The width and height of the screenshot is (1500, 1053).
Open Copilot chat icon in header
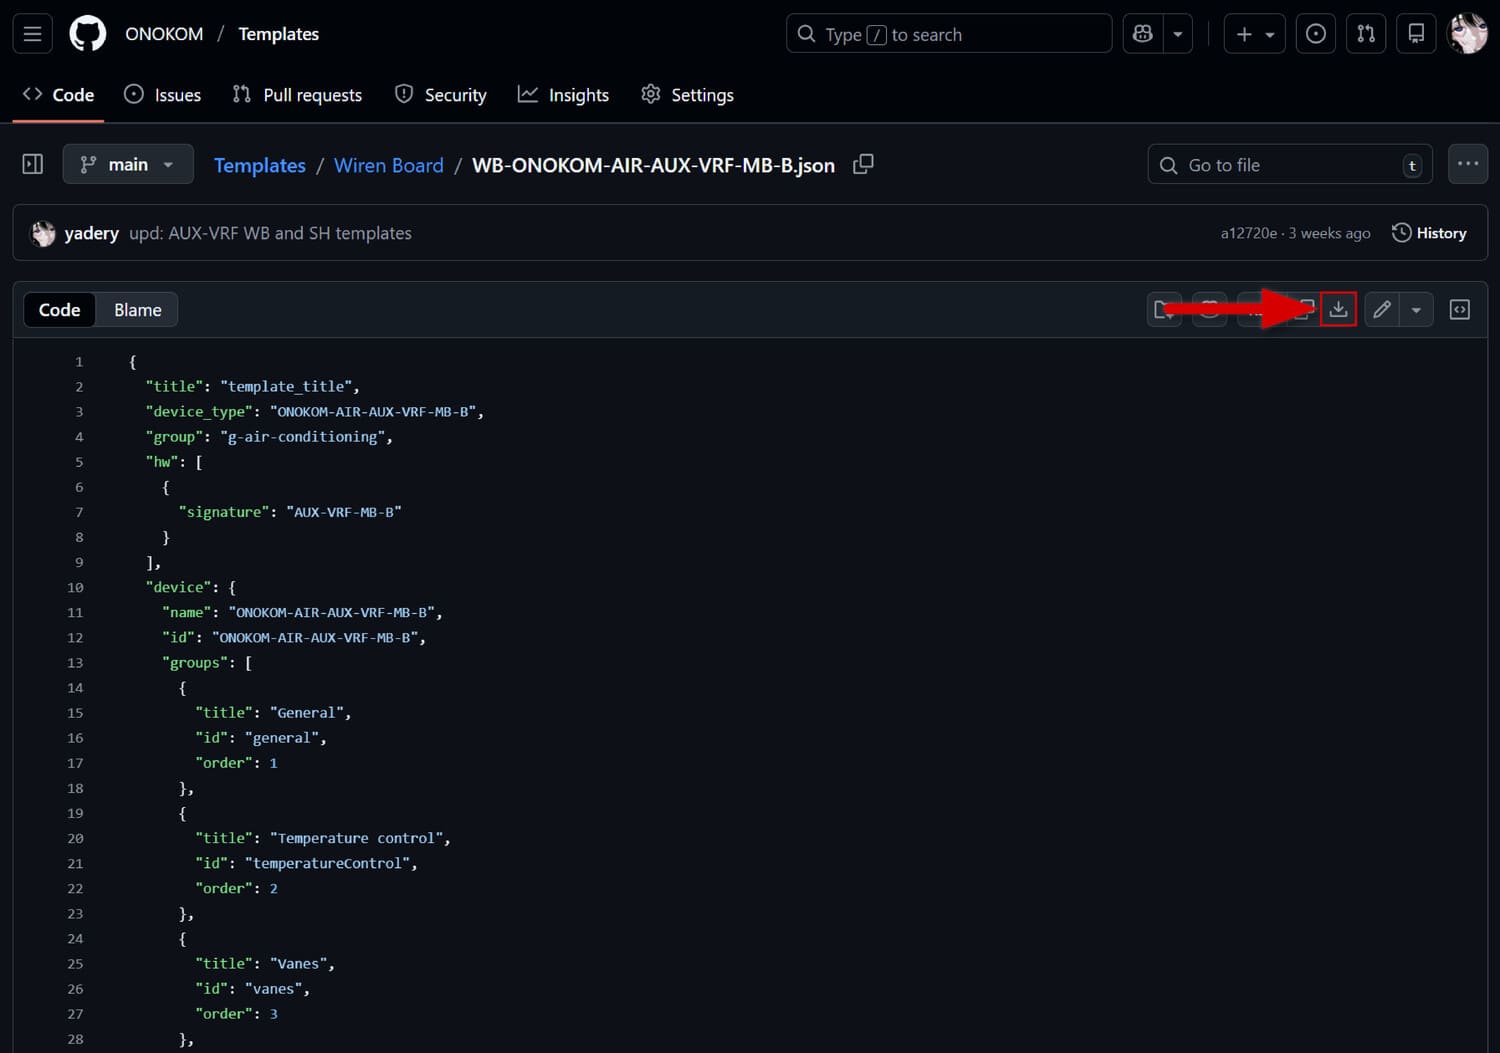coord(1143,34)
